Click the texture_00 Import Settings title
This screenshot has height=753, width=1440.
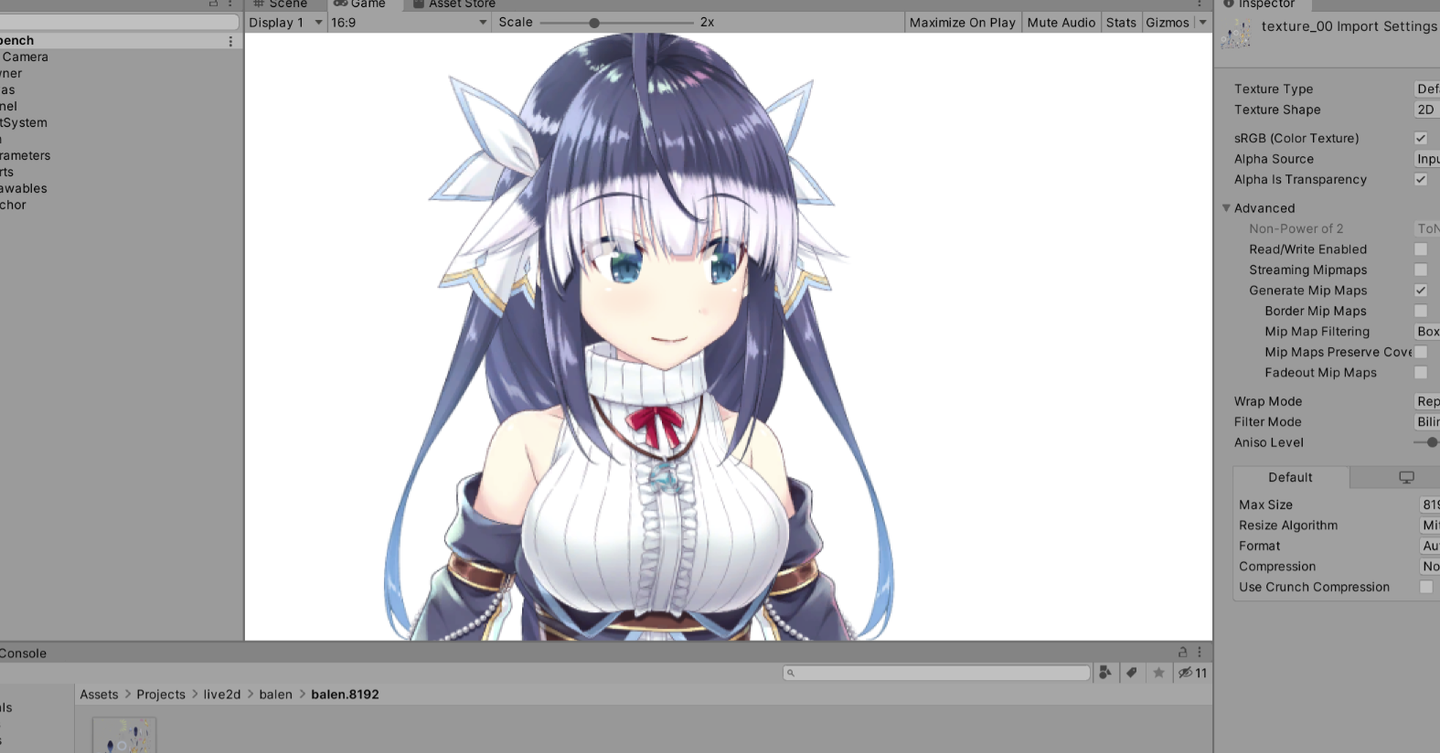pos(1349,26)
